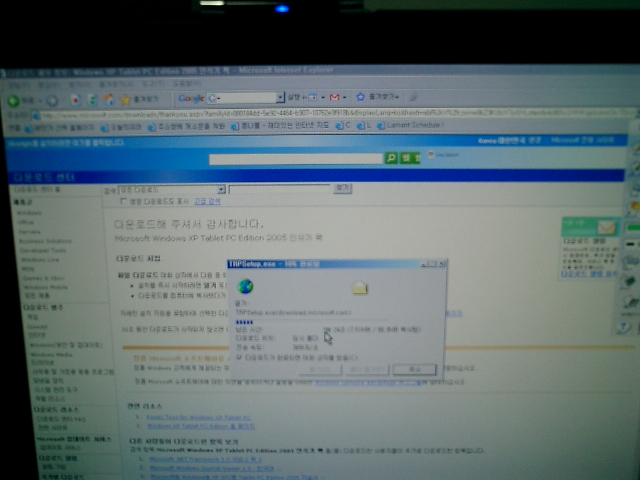
Task: Open the Gmail icon dropdown arrow
Action: pyautogui.click(x=345, y=97)
